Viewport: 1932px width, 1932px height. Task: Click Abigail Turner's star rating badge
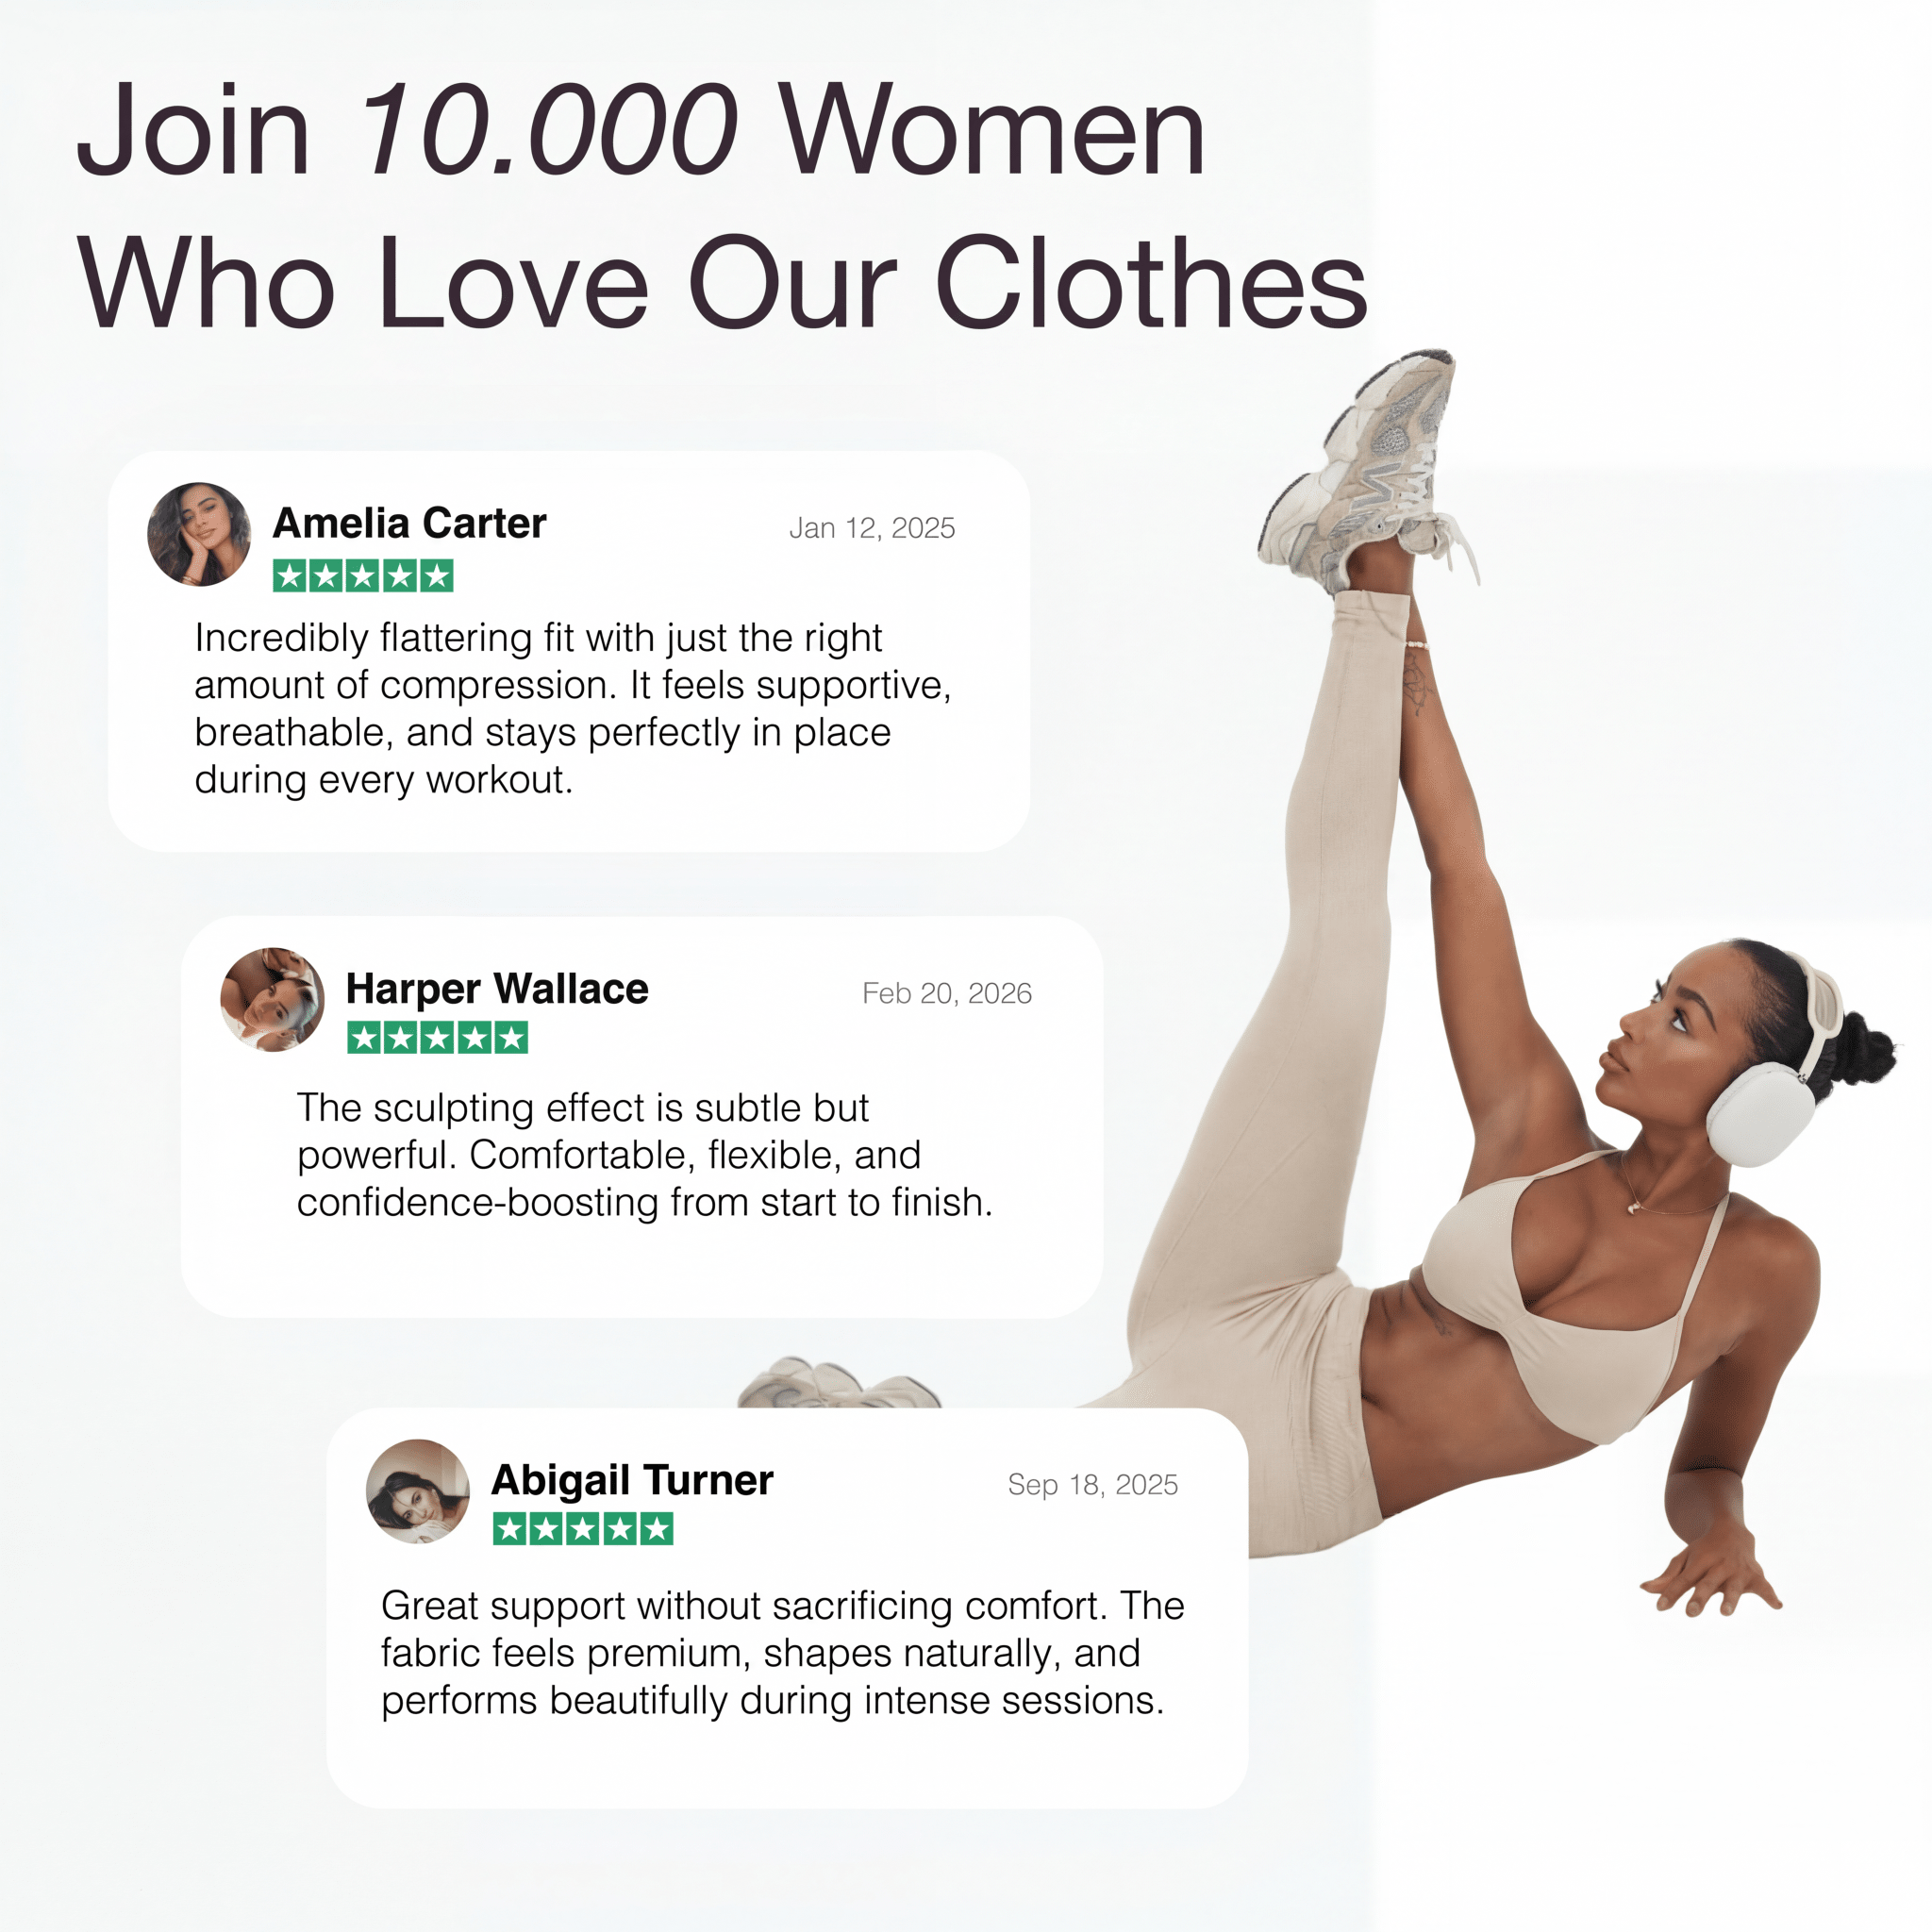pyautogui.click(x=583, y=1529)
